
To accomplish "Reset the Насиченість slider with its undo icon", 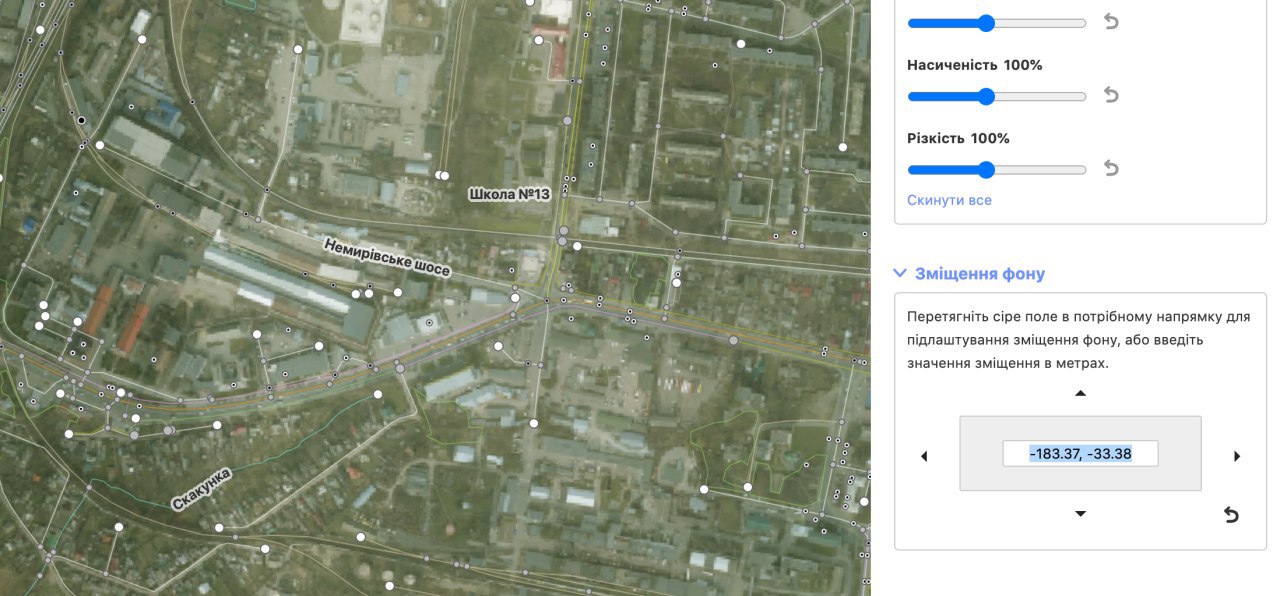I will point(1111,95).
